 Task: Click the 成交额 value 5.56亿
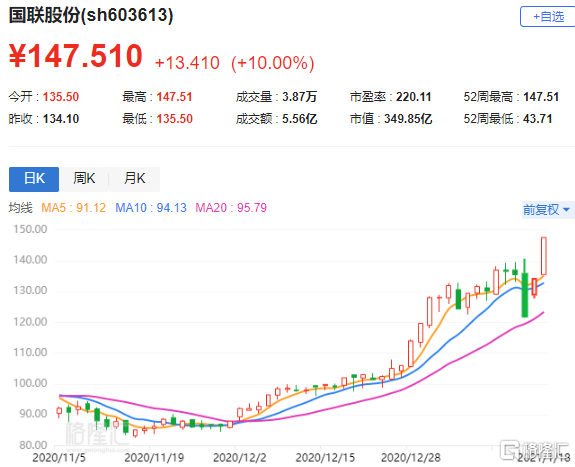point(300,119)
